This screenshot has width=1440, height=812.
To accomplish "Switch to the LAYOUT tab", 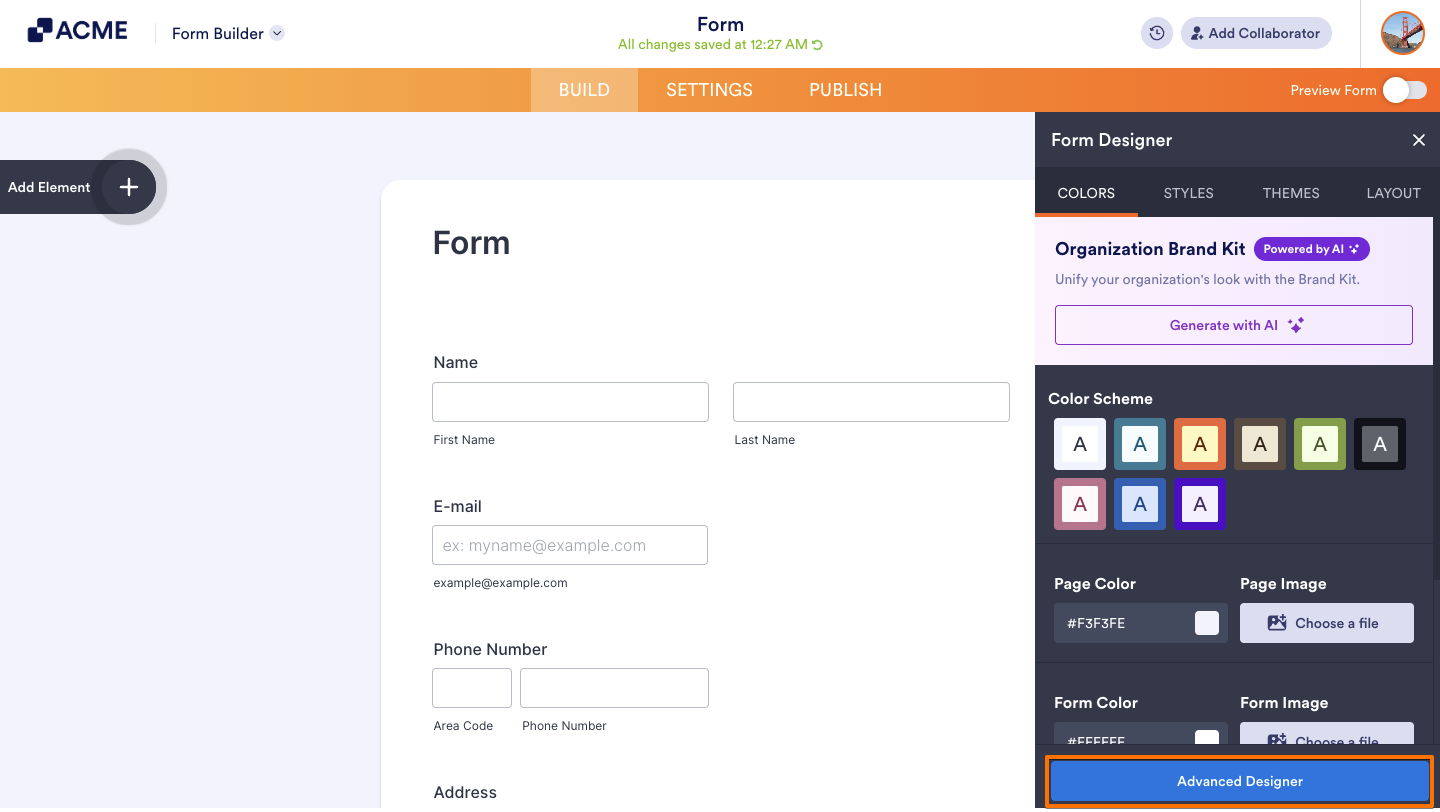I will [x=1394, y=193].
